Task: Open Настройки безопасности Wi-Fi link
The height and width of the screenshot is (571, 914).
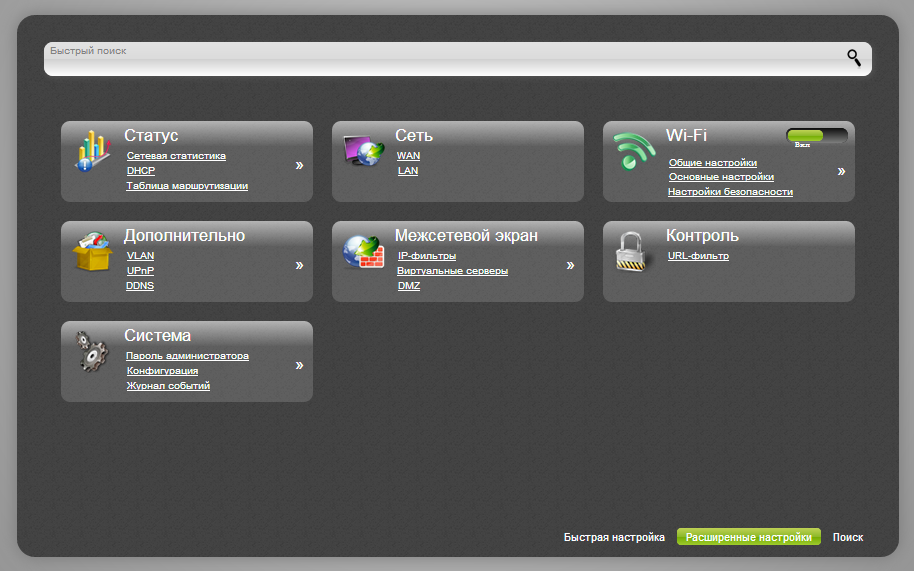Action: [730, 192]
